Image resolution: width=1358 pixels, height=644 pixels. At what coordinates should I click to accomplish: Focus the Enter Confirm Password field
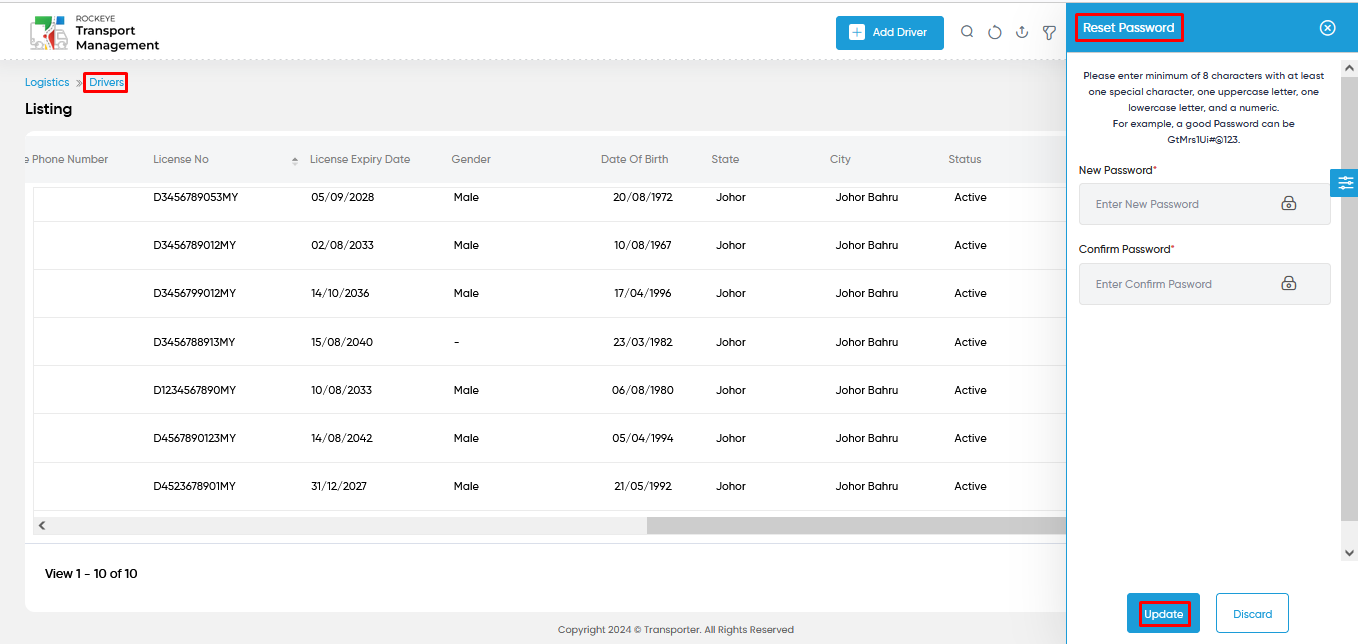(1204, 284)
